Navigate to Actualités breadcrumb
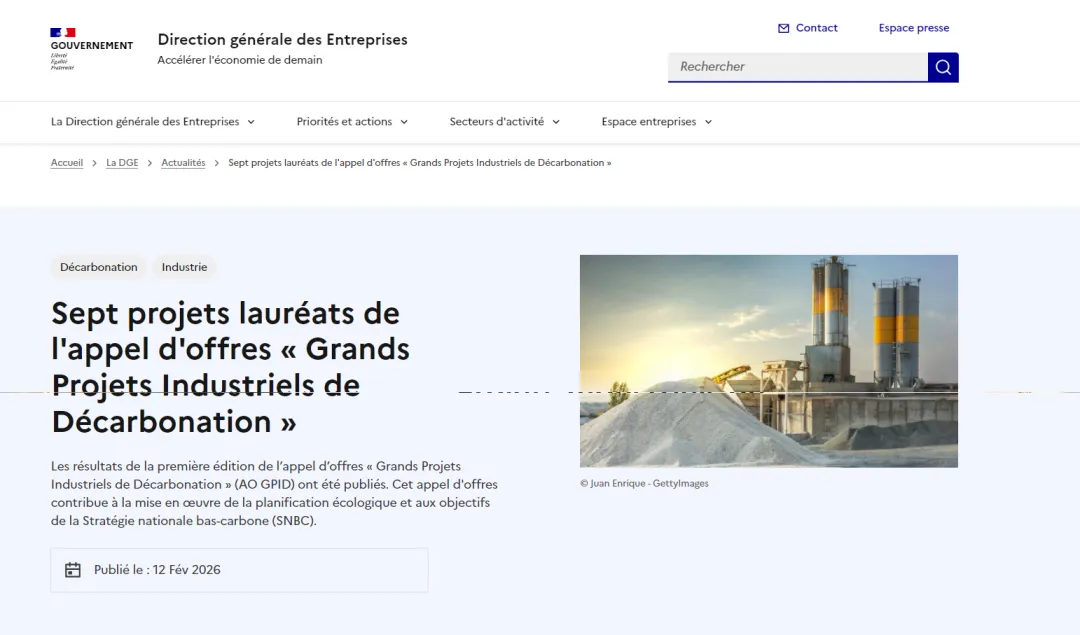Screen dimensions: 1080x635 point(183,163)
